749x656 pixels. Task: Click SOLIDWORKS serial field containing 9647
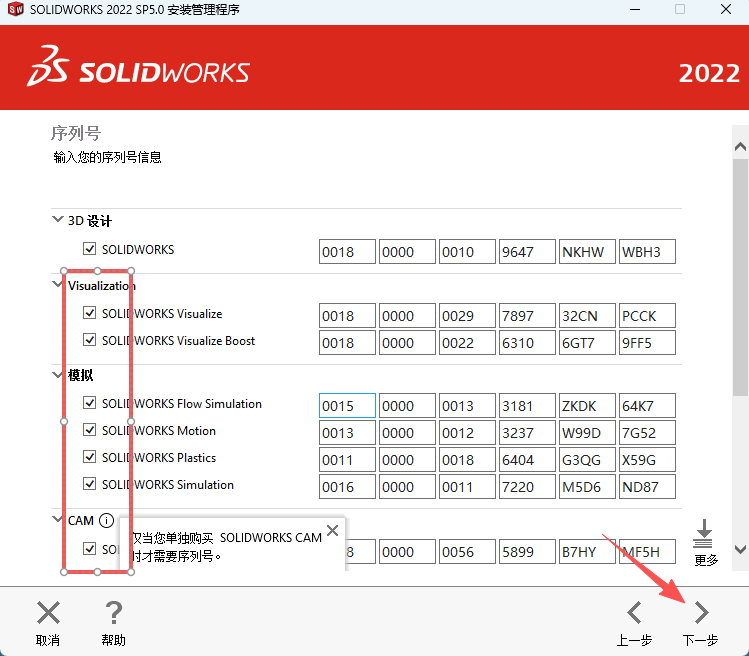[x=527, y=252]
